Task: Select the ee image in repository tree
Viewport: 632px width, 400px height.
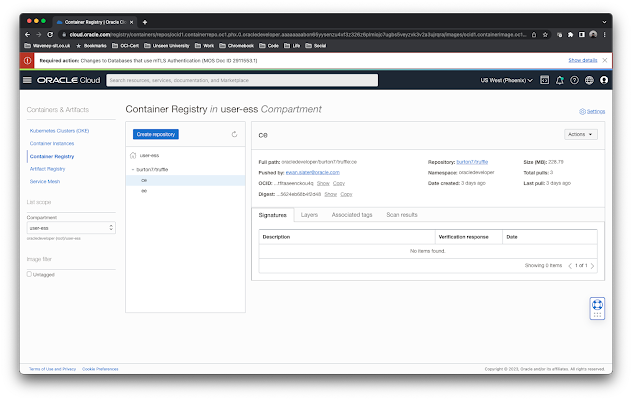Action: pyautogui.click(x=185, y=191)
